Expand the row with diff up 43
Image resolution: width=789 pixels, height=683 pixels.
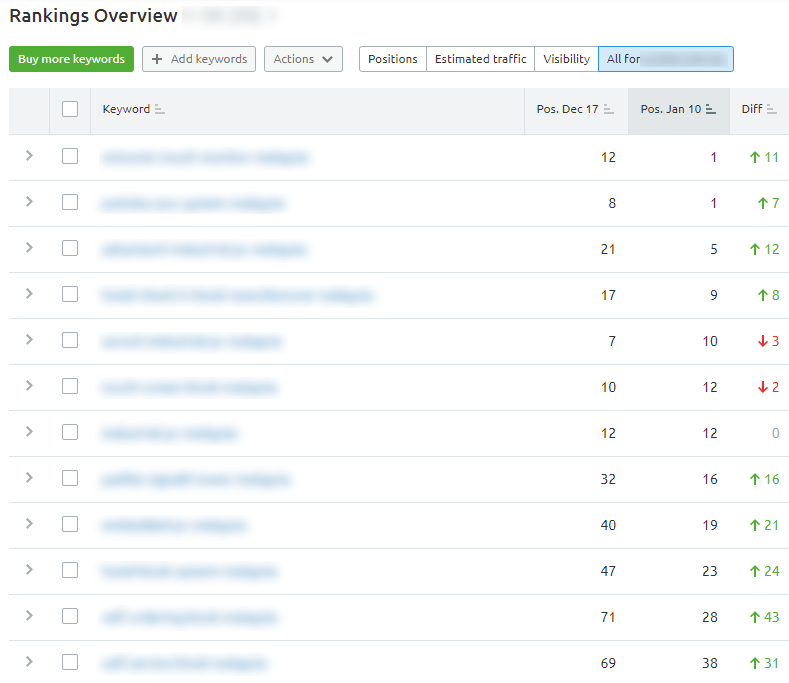pyautogui.click(x=29, y=616)
